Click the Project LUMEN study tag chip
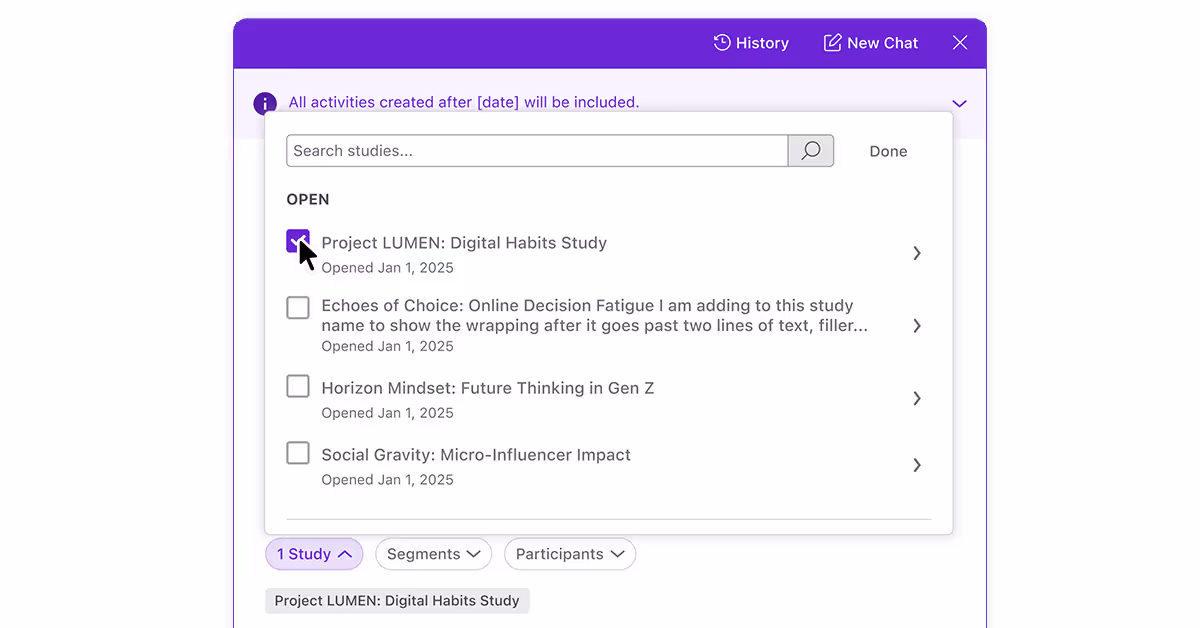 397,601
